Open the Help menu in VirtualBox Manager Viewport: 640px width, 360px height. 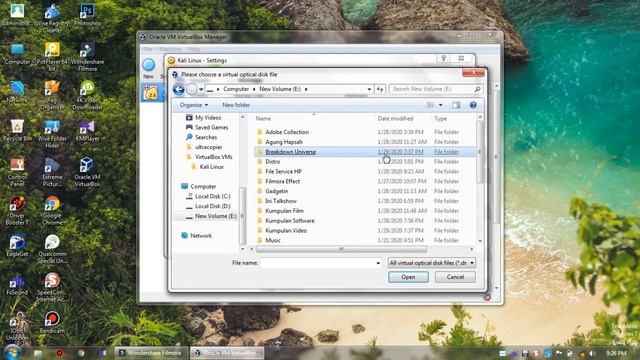[194, 49]
